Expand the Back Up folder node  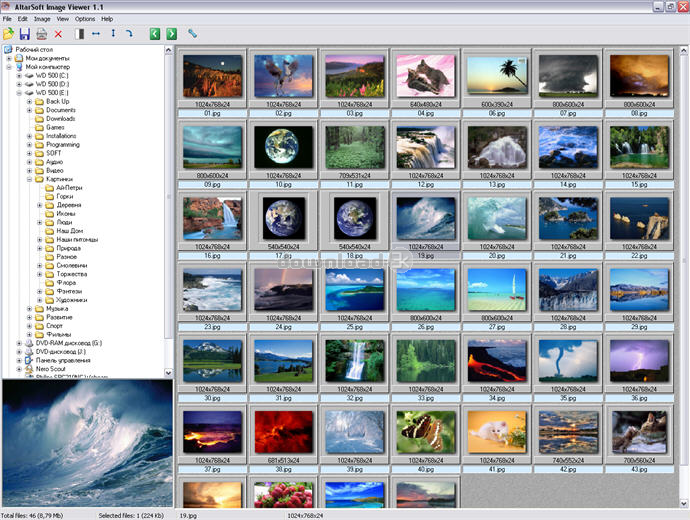pyautogui.click(x=29, y=102)
